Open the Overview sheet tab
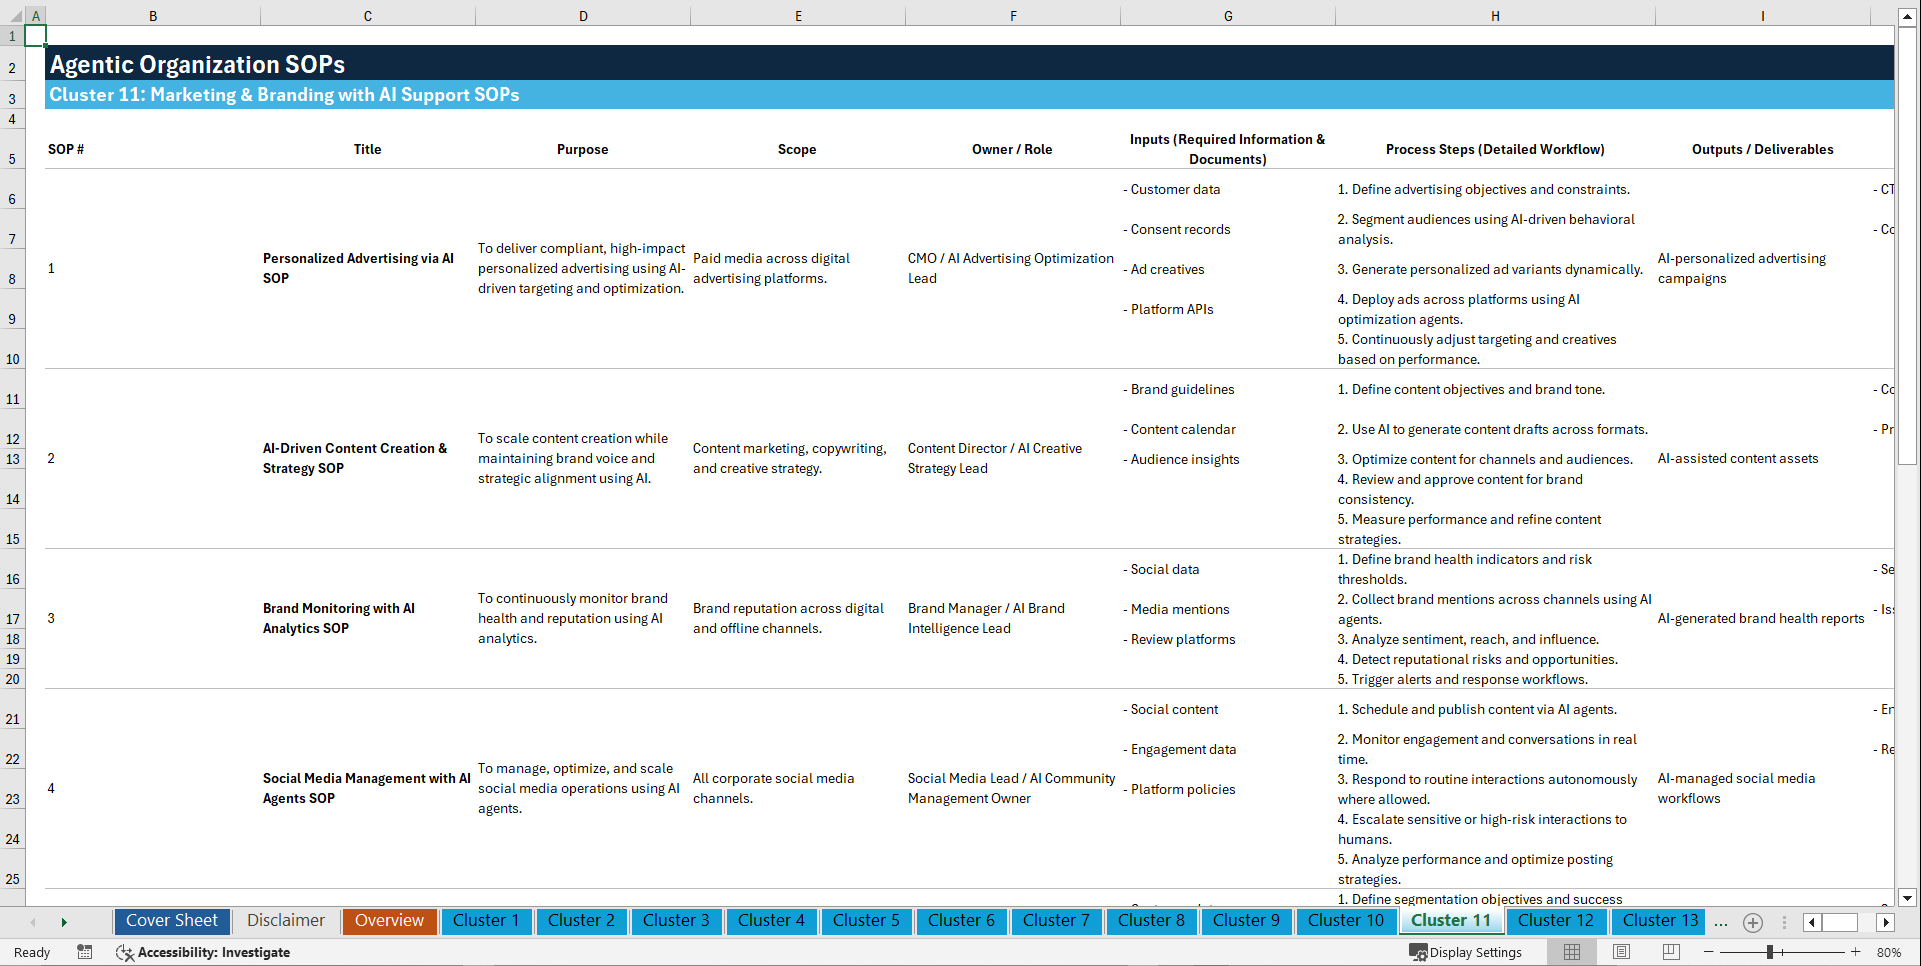Screen dimensions: 1921x966 point(389,921)
